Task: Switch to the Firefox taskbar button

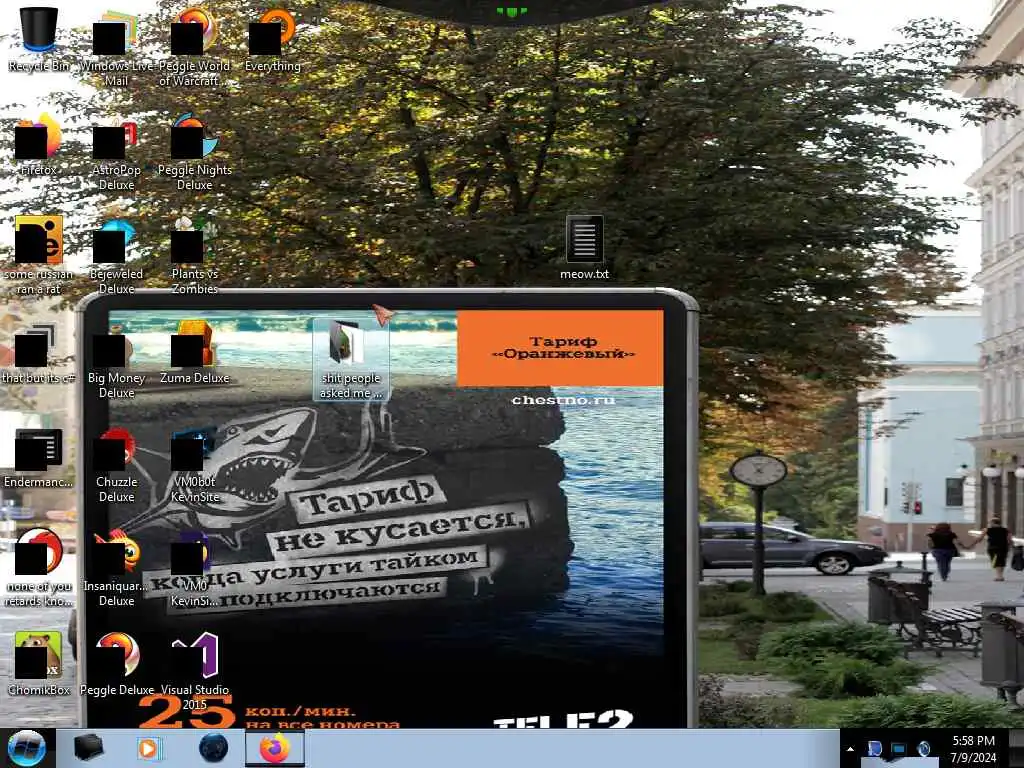Action: pyautogui.click(x=275, y=748)
